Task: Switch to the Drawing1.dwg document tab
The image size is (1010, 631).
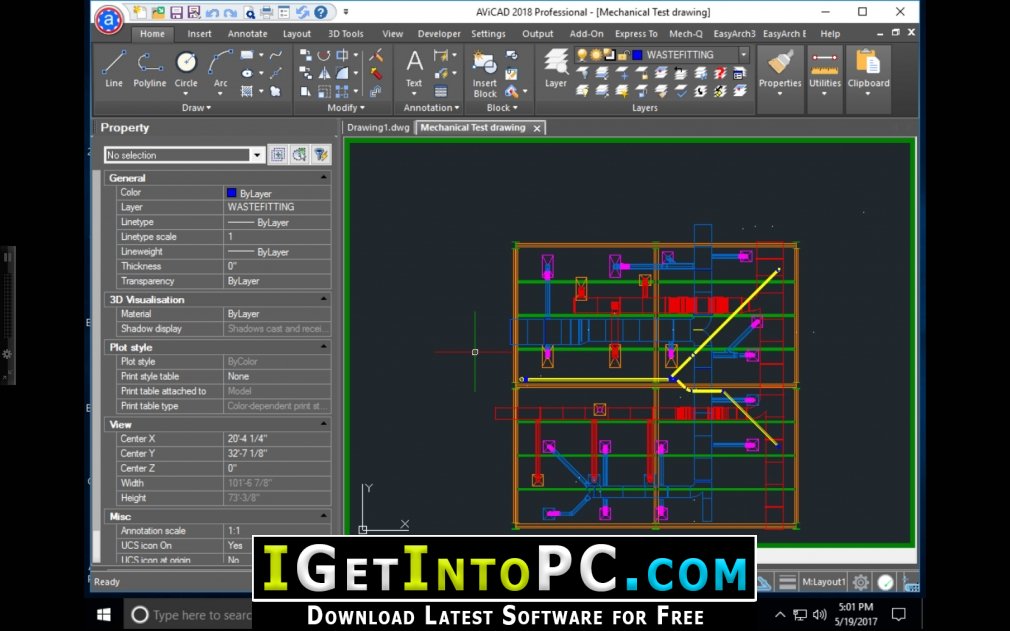Action: pyautogui.click(x=378, y=127)
